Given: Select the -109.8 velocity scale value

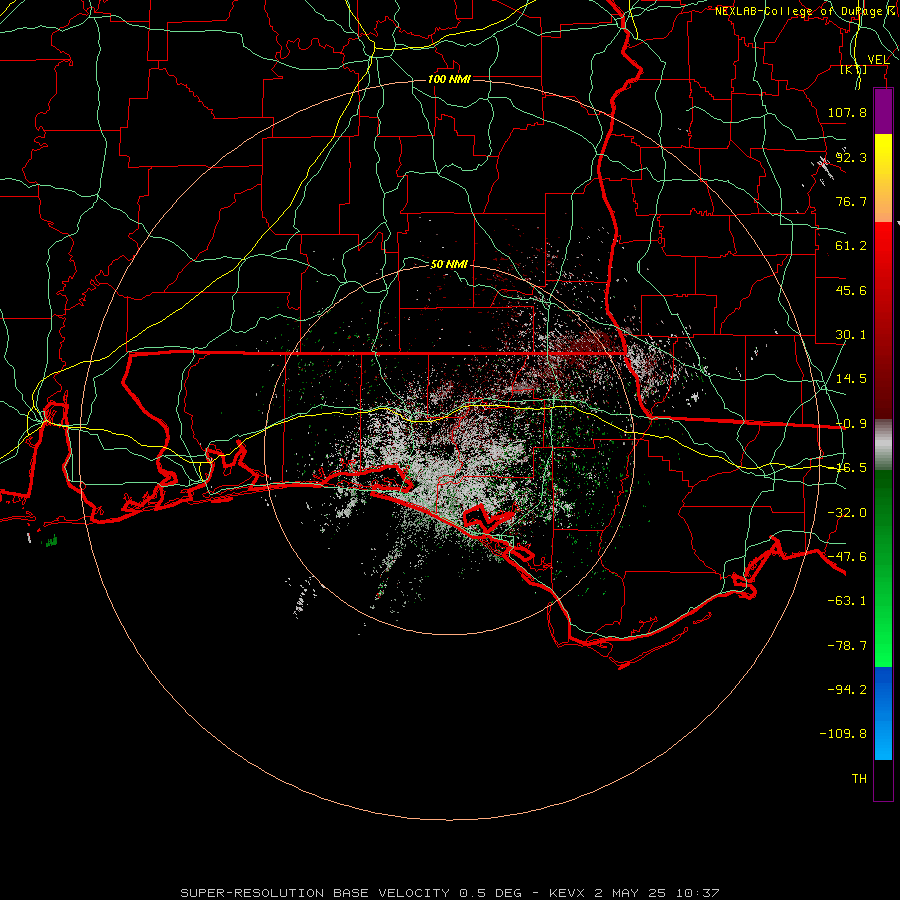Looking at the screenshot, I should 843,734.
